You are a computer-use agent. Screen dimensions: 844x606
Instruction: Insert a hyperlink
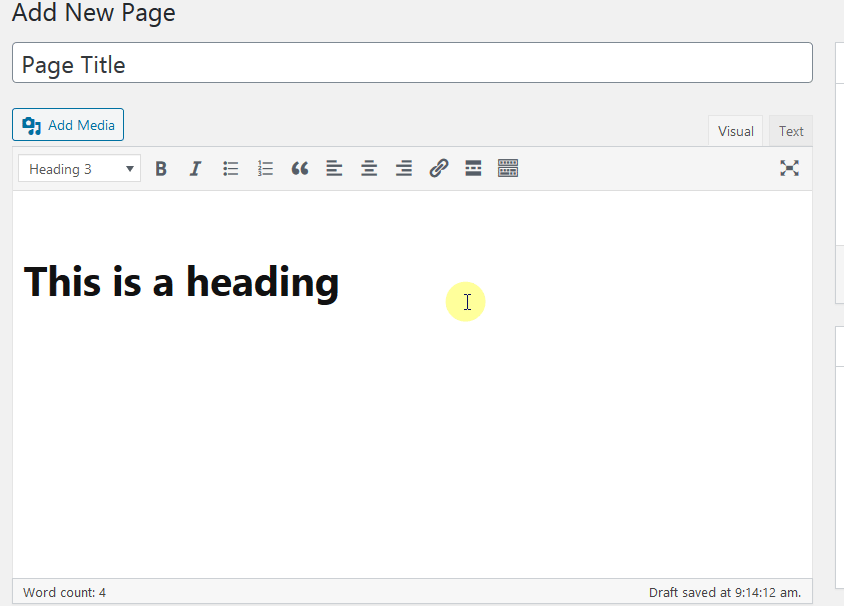(438, 168)
